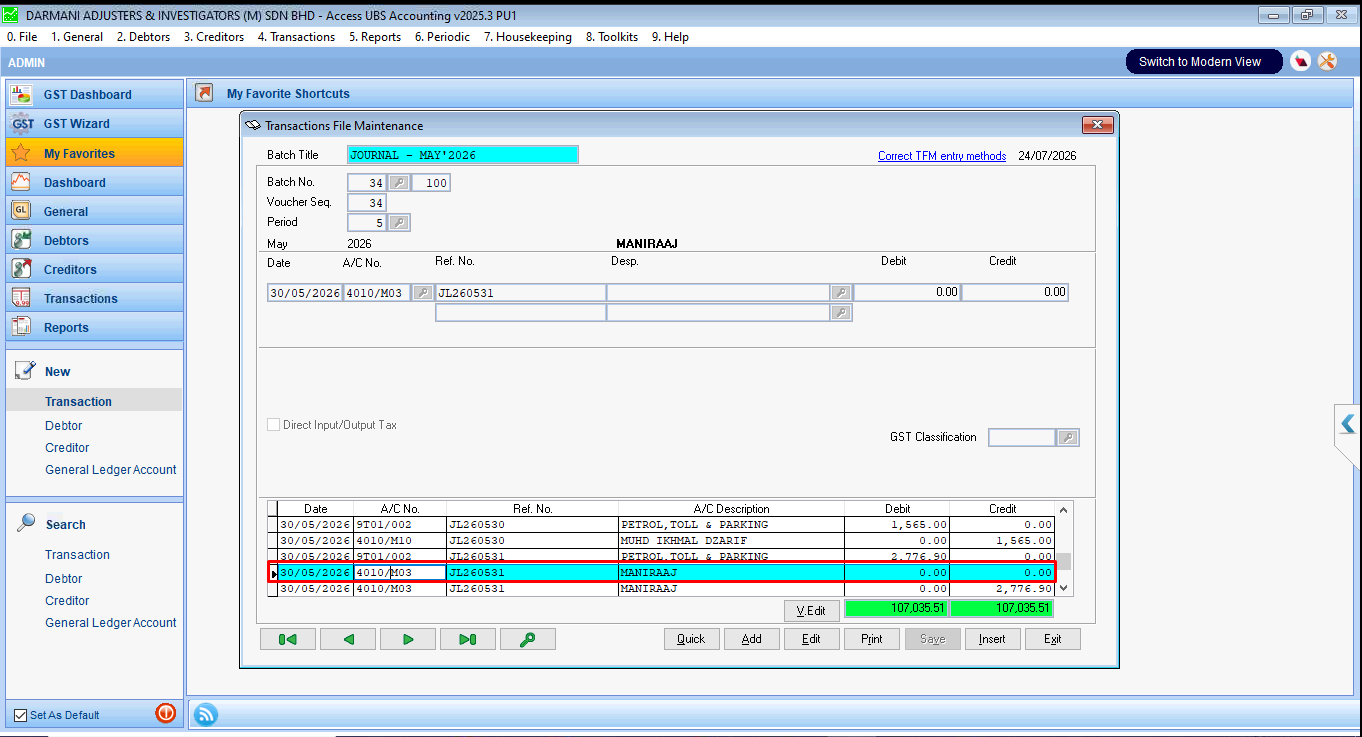This screenshot has height=737, width=1362.
Task: Open the Transactions sidebar section
Action: (95, 299)
